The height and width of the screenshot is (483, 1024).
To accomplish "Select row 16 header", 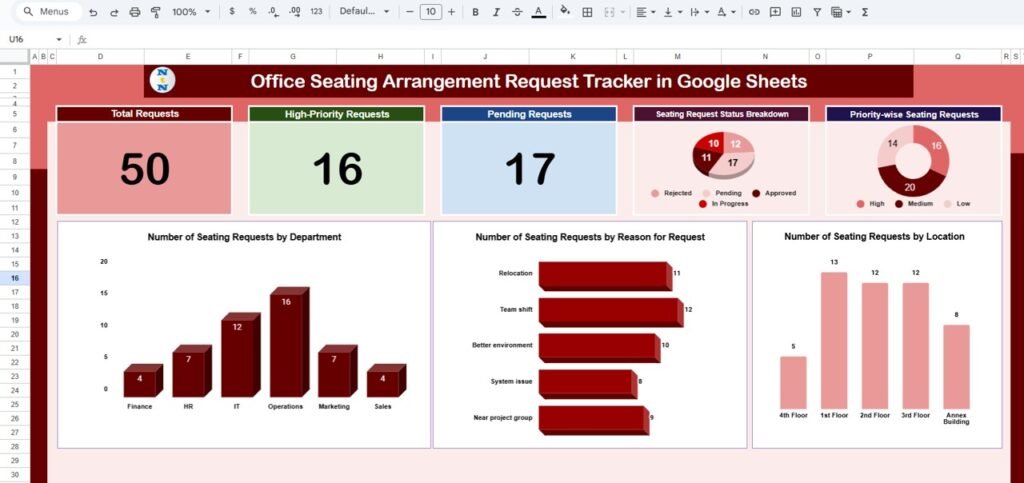I will 14,278.
